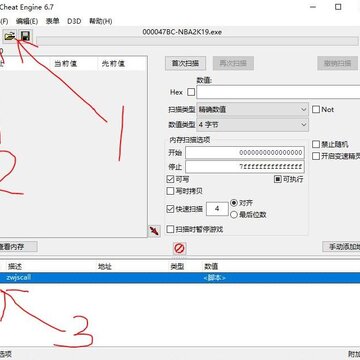Open the 编辑(E) menu
The width and height of the screenshot is (360, 360).
27,21
